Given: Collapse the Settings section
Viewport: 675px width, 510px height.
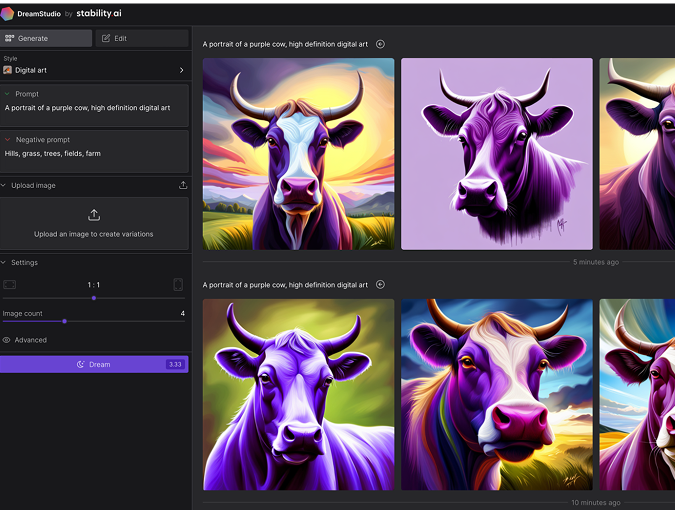Looking at the screenshot, I should tap(4, 262).
